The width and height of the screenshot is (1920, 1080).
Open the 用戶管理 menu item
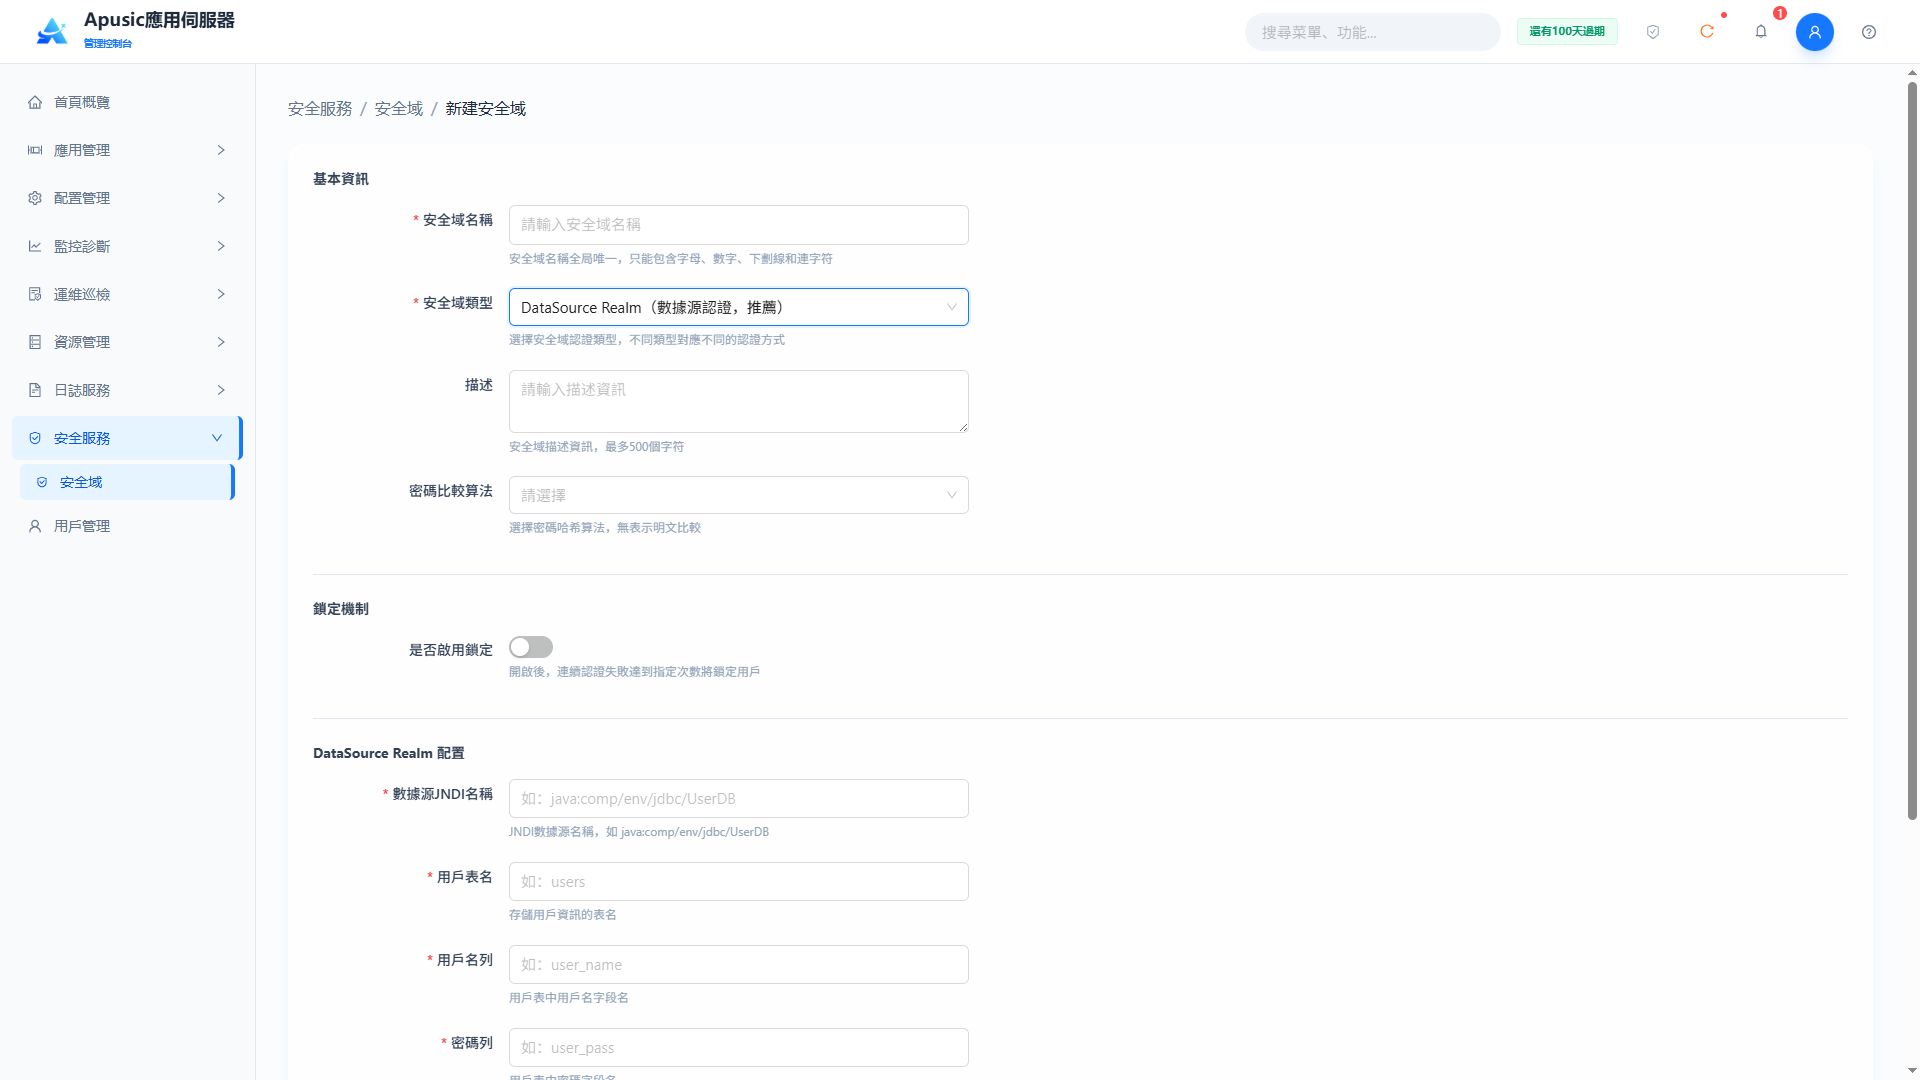(x=127, y=526)
